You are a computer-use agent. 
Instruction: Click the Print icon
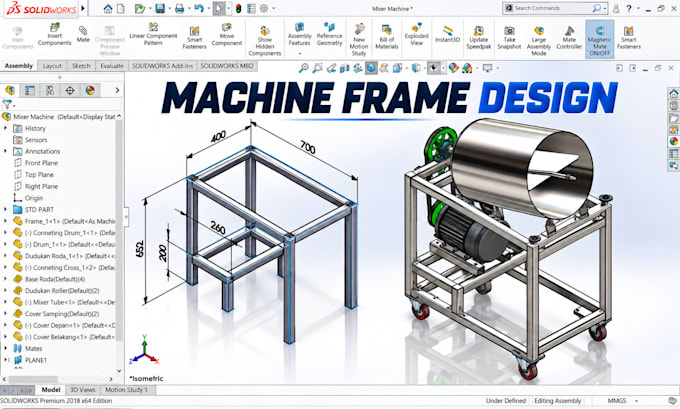(x=180, y=8)
